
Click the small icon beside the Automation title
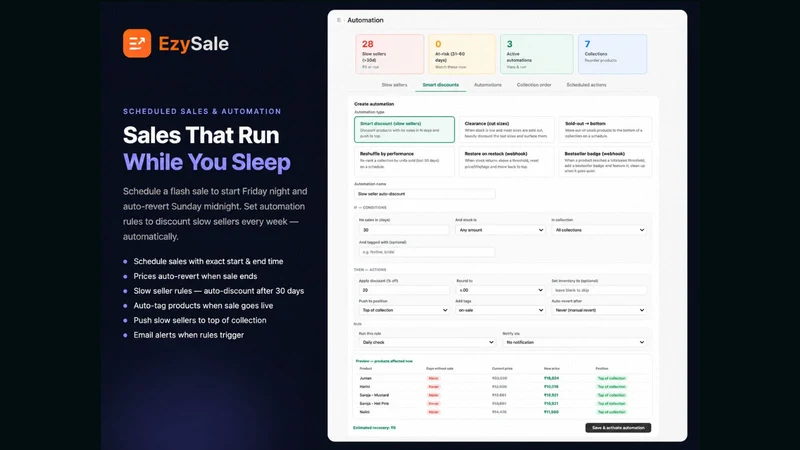[x=339, y=20]
